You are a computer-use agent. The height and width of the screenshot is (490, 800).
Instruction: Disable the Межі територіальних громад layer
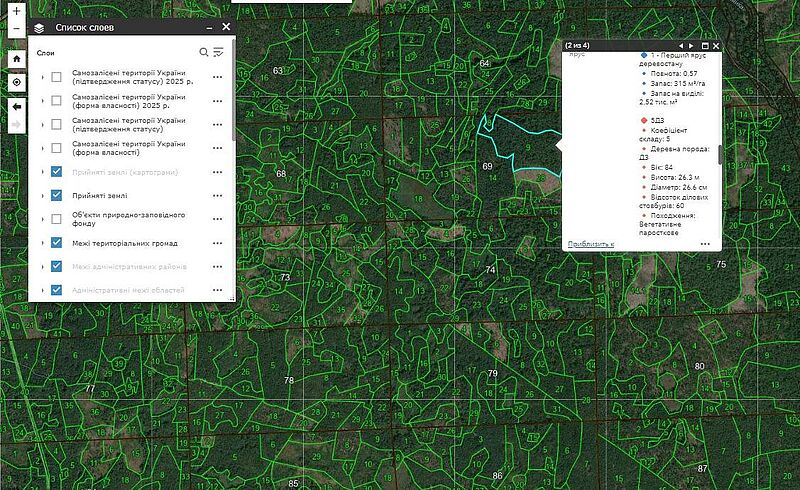[x=57, y=243]
